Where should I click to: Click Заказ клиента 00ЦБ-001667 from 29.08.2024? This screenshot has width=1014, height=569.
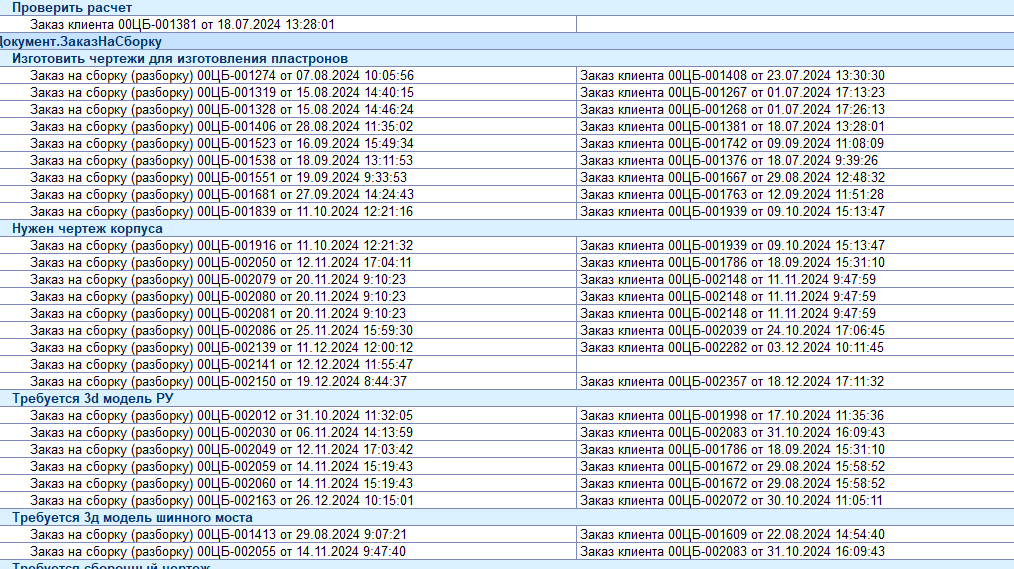pyautogui.click(x=732, y=178)
